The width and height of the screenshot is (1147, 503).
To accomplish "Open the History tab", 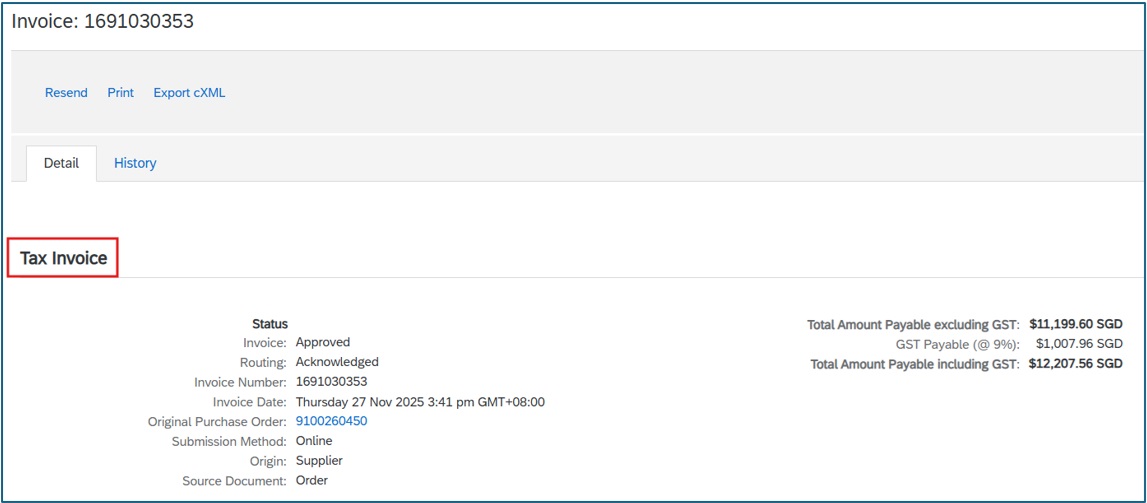I will coord(135,163).
